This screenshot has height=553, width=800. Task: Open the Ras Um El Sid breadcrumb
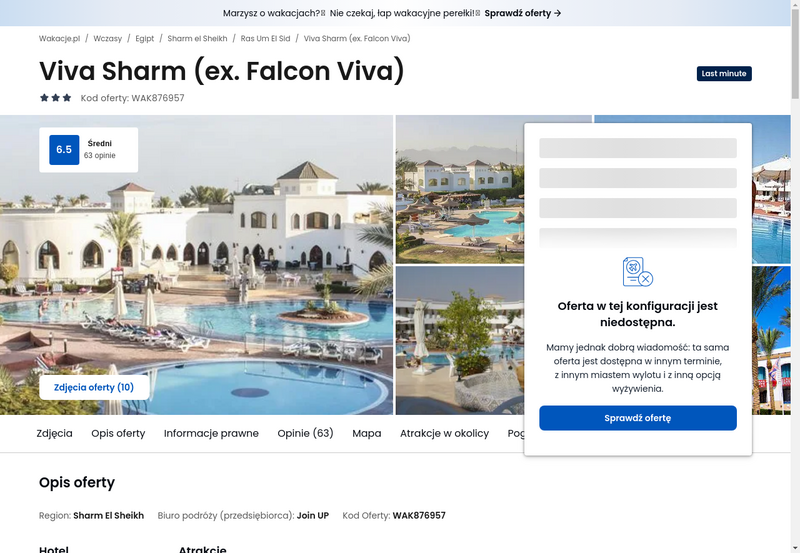pos(265,38)
